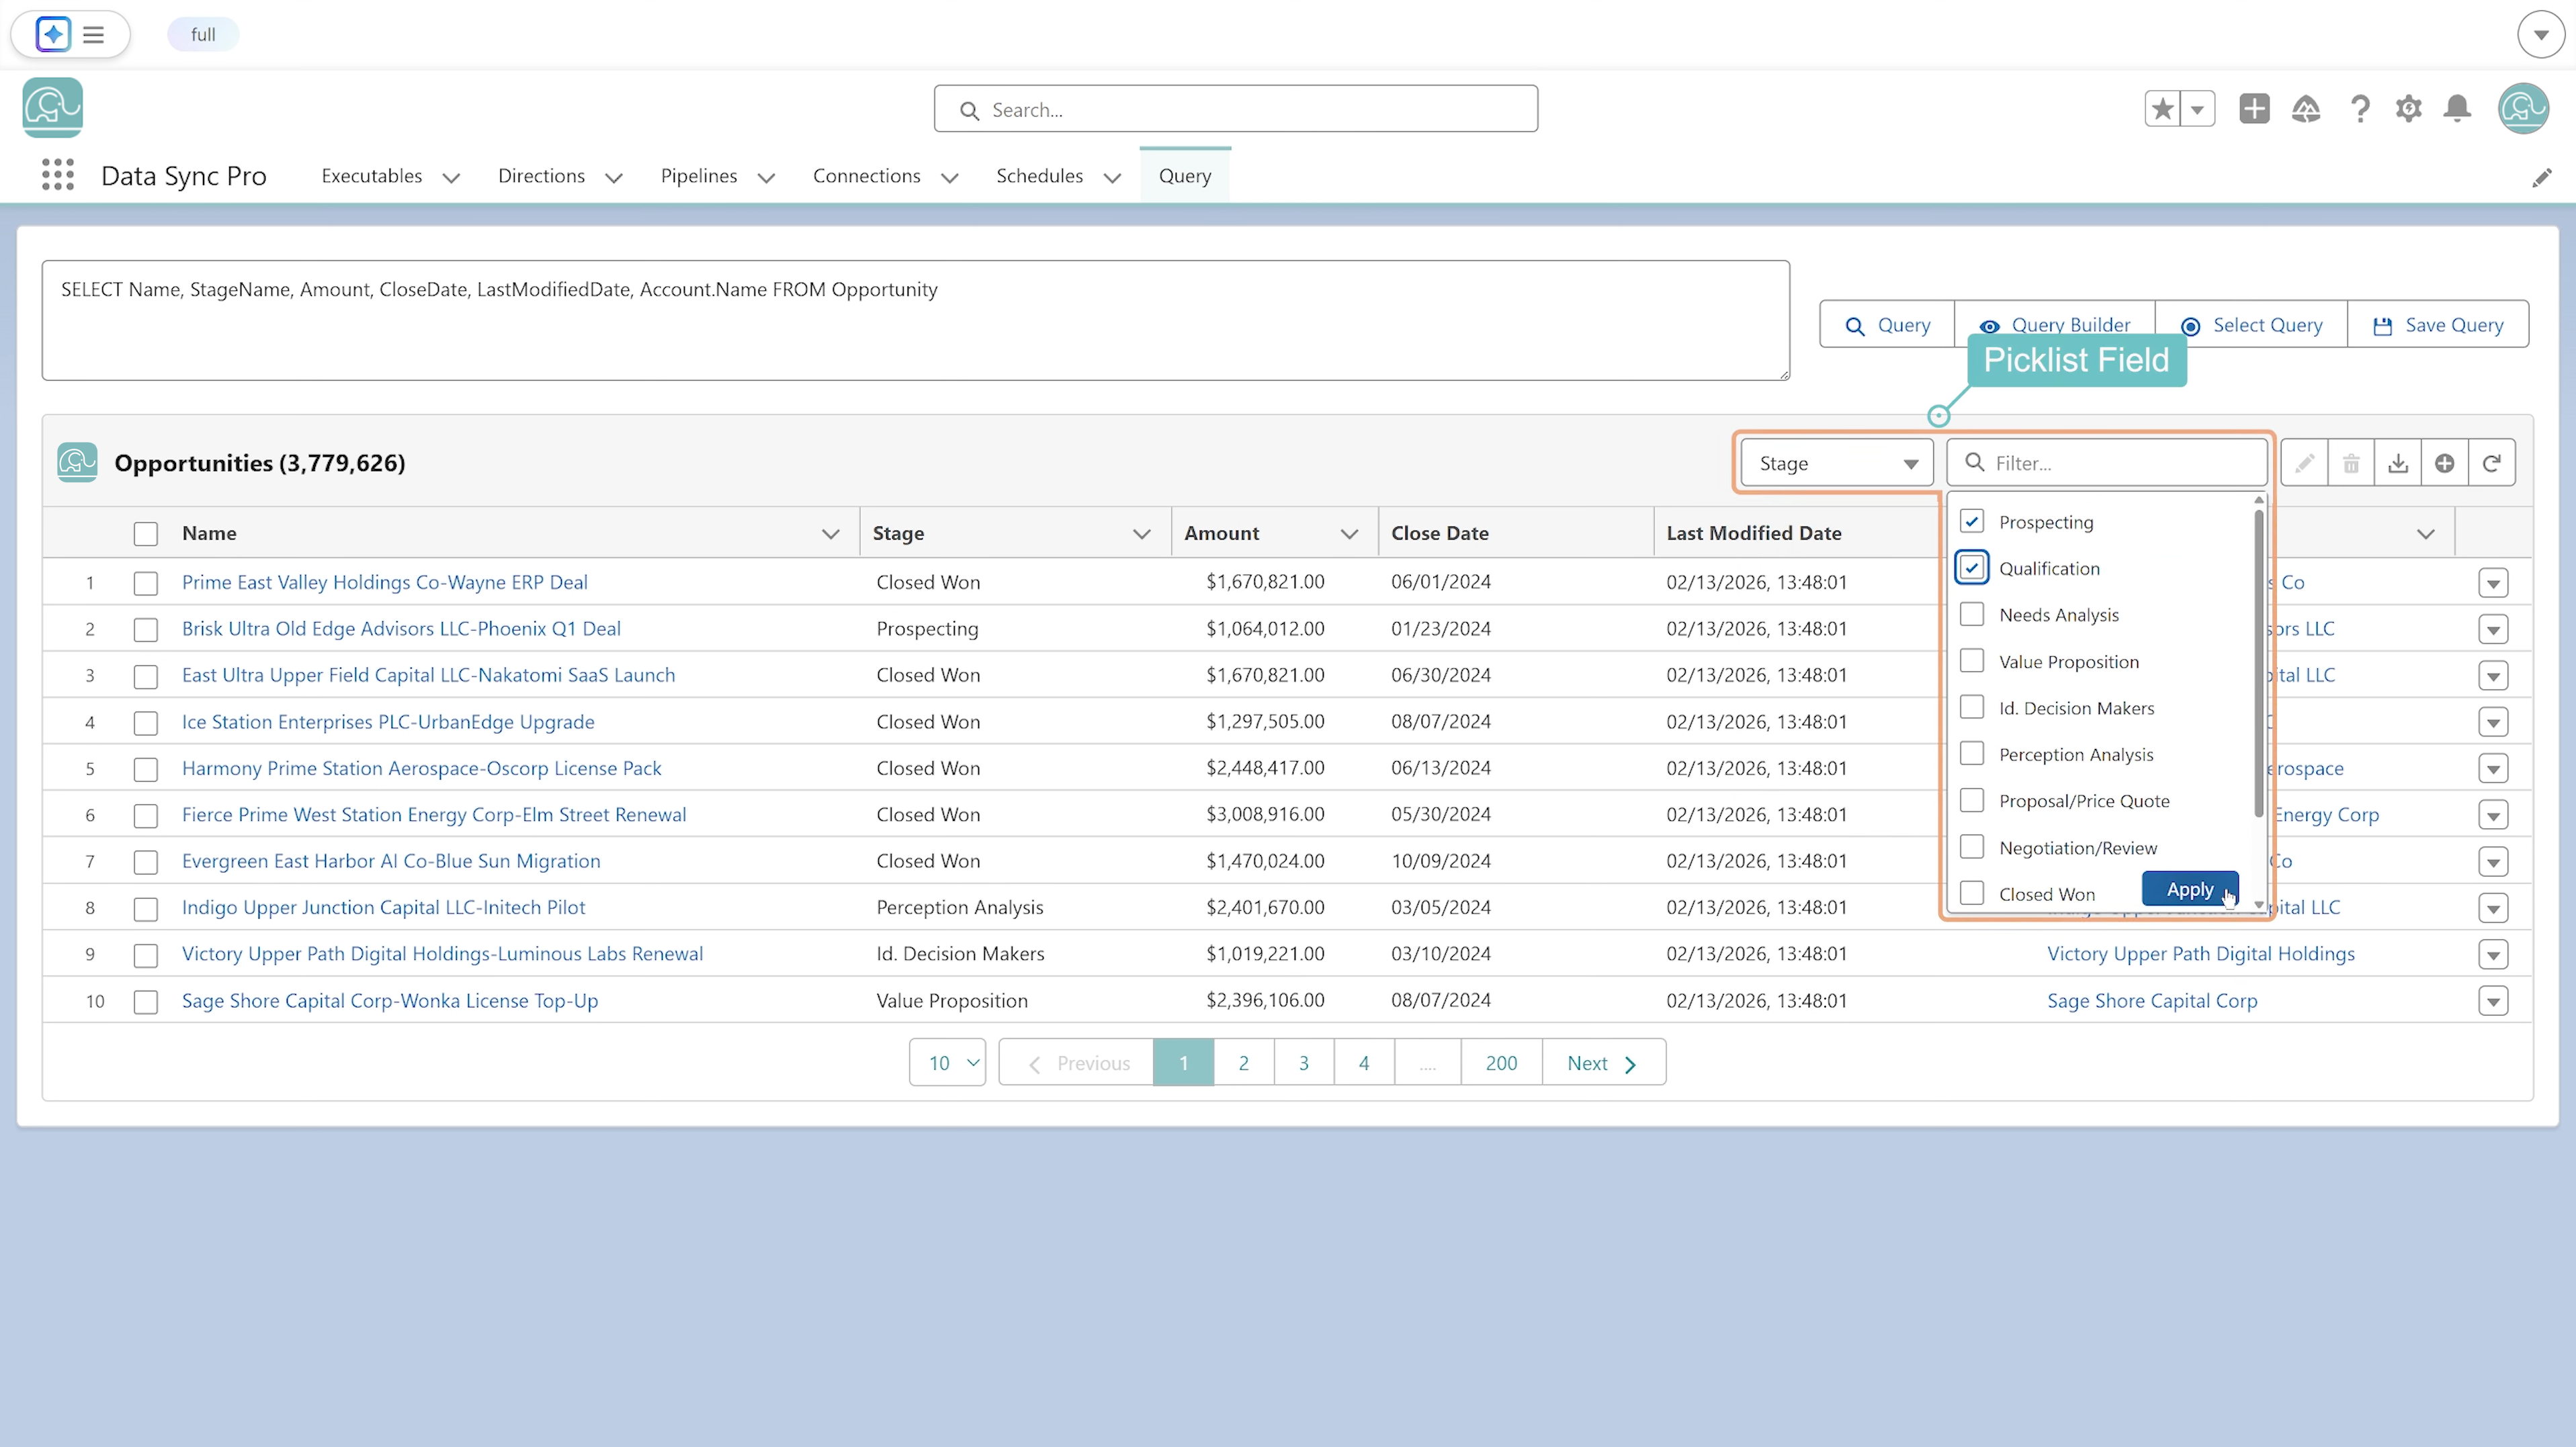The width and height of the screenshot is (2576, 1447).
Task: Open the Connections tab
Action: click(x=866, y=176)
